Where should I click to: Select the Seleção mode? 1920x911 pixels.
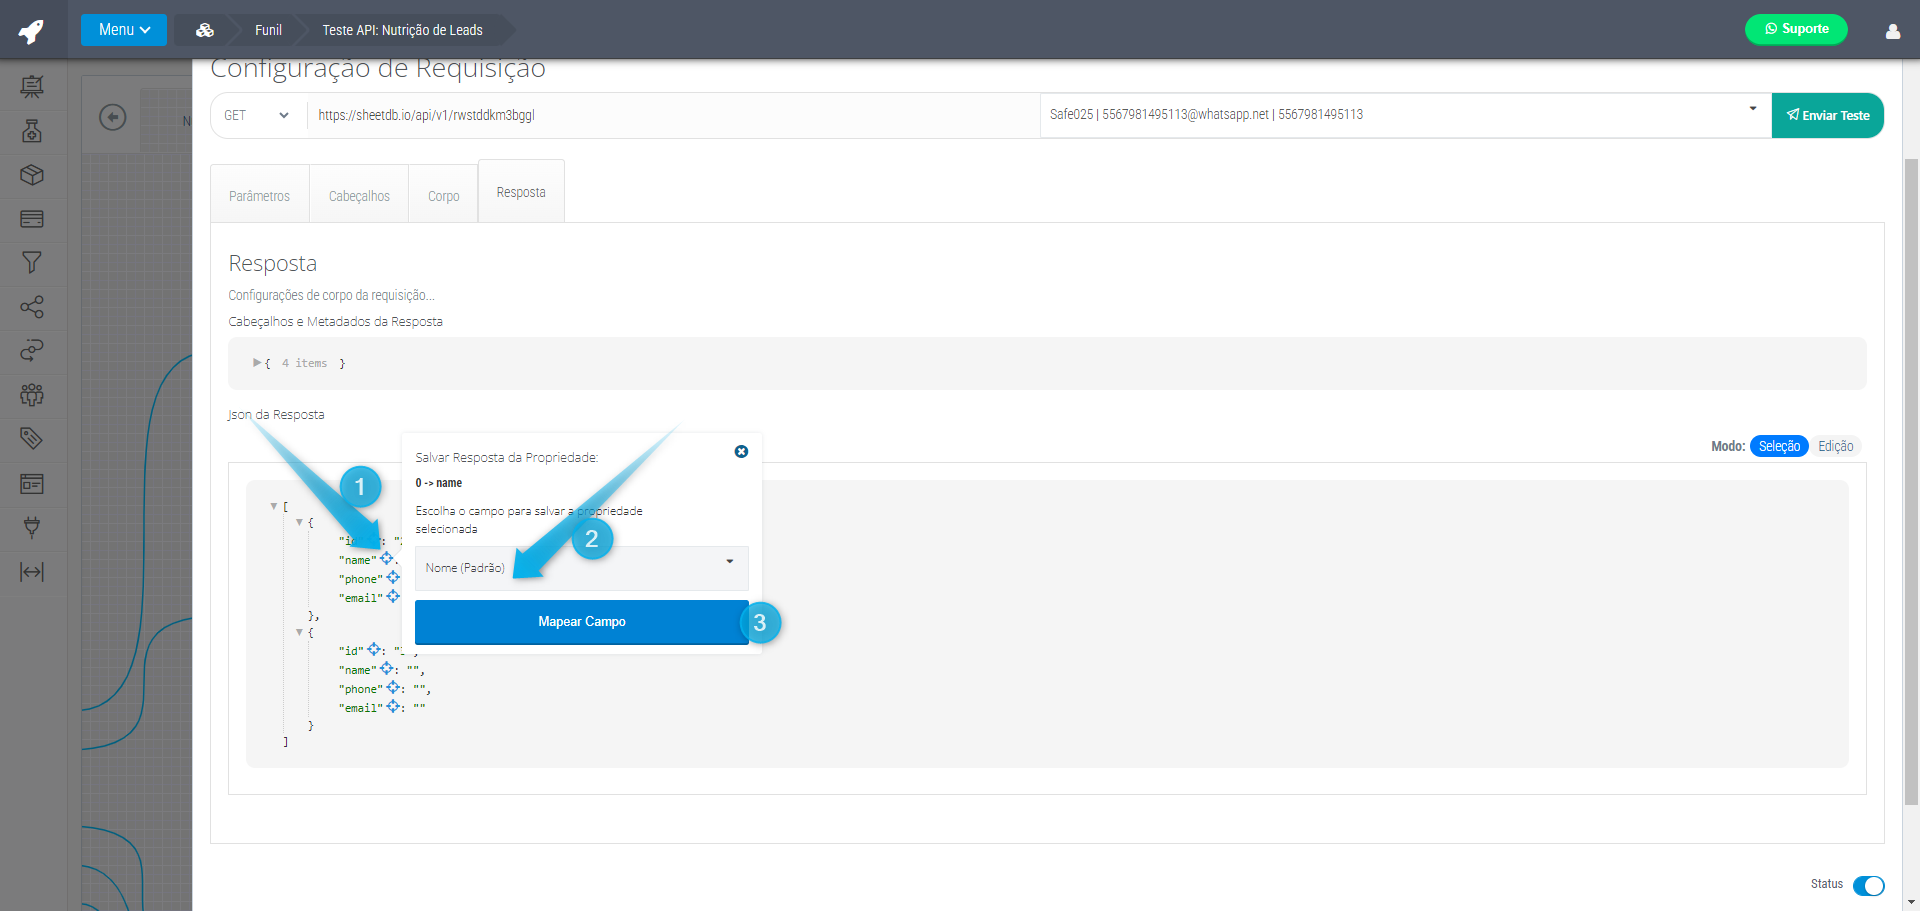pos(1778,447)
